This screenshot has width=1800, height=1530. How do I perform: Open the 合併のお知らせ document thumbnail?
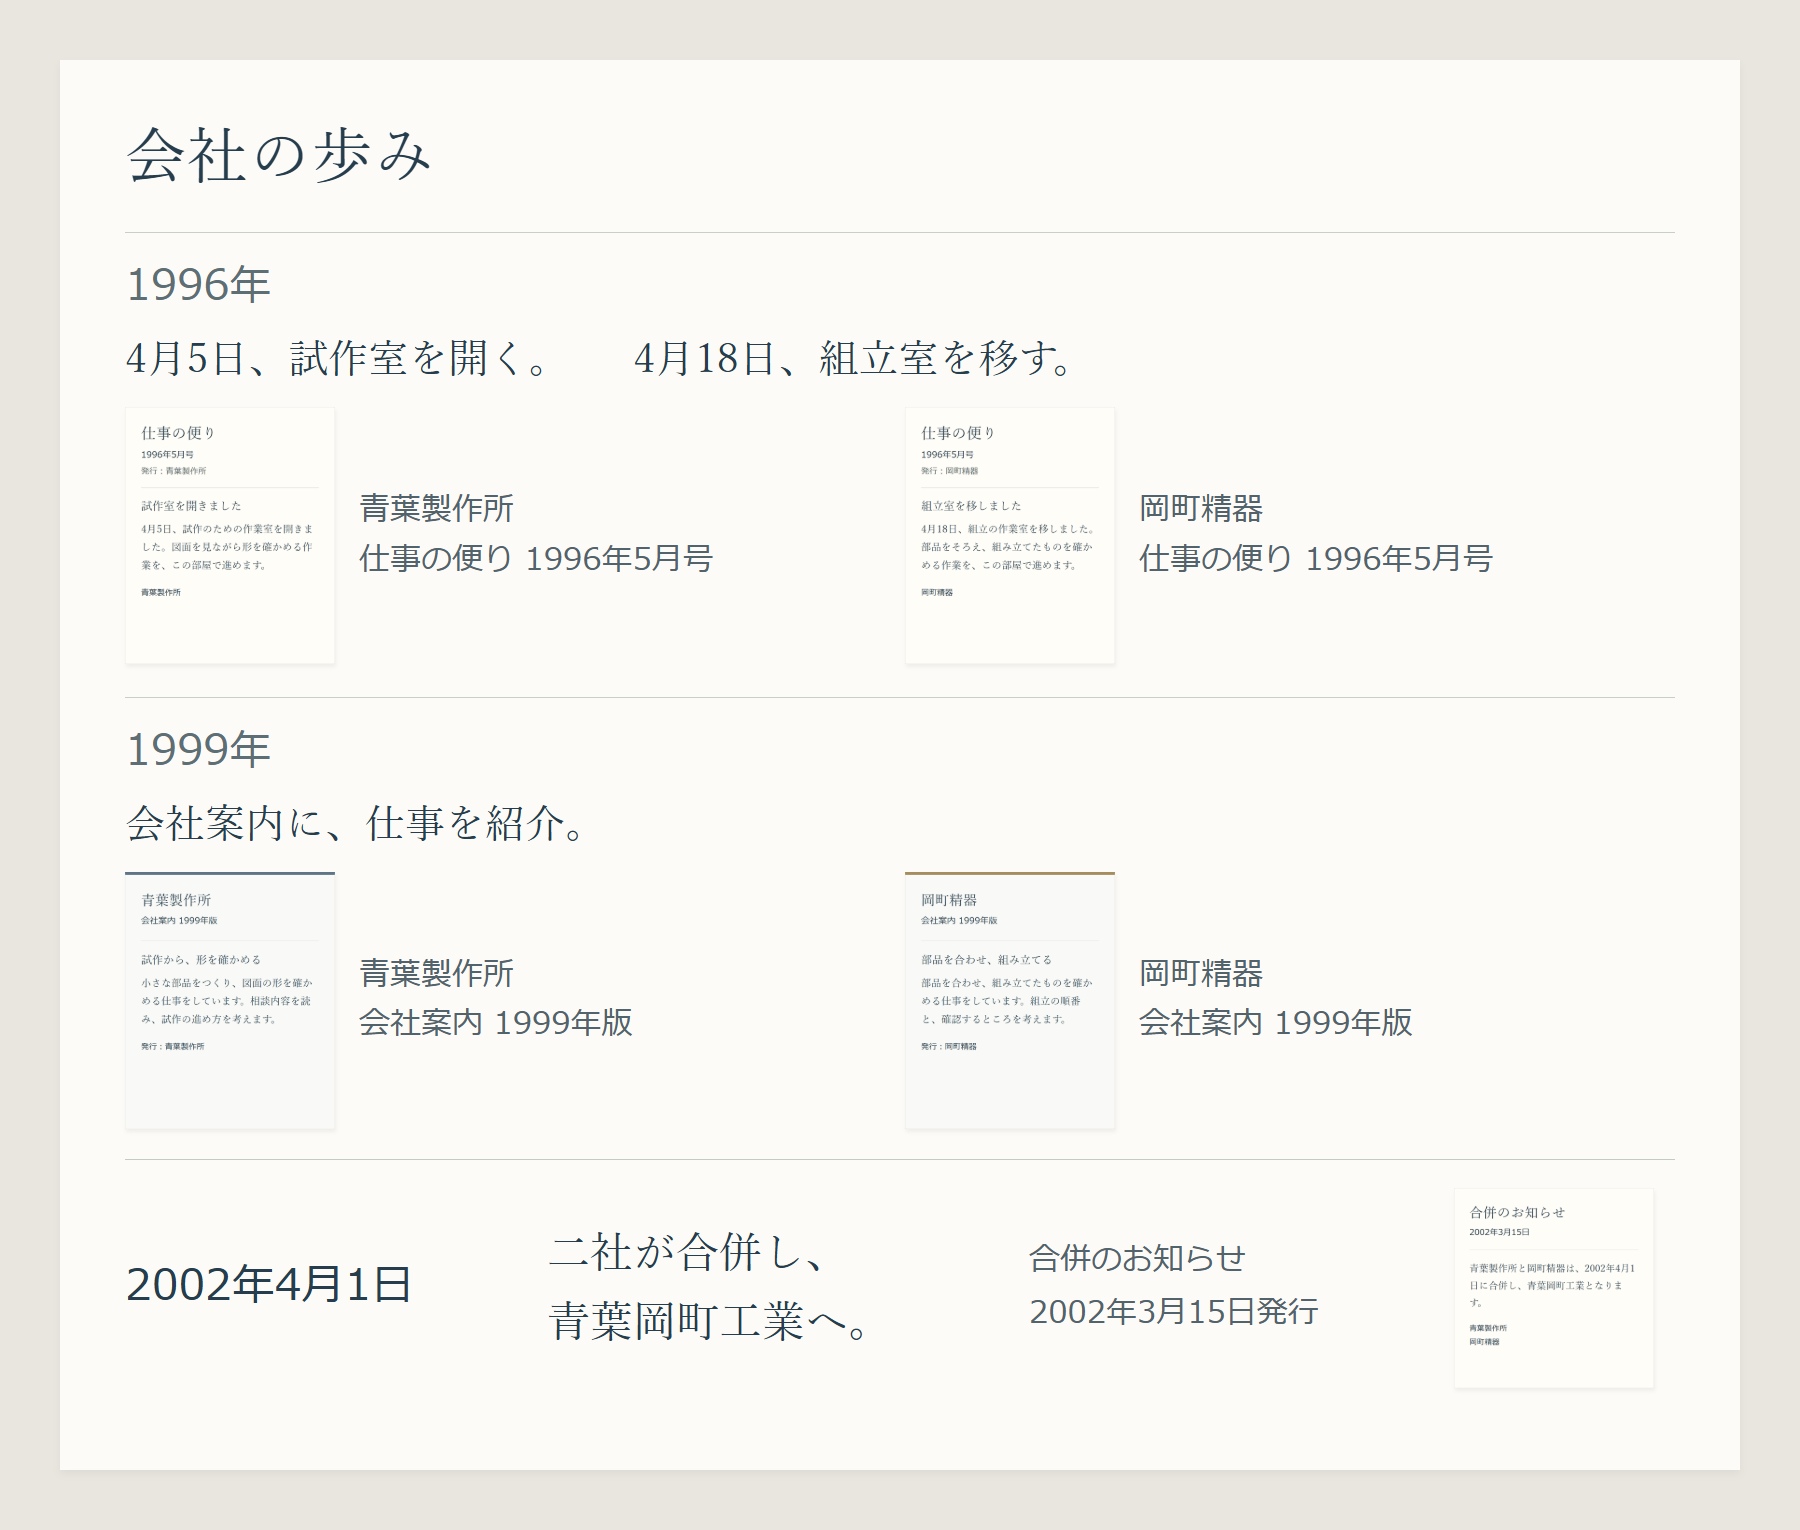(x=1554, y=1288)
